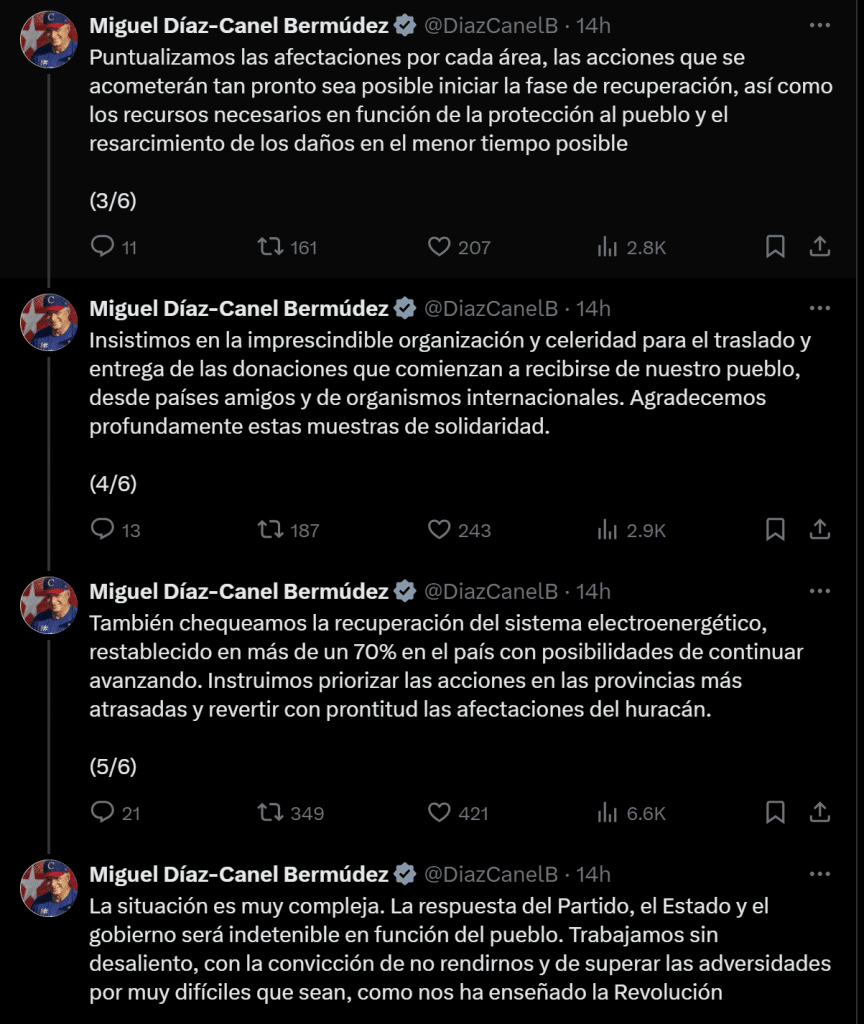Open more options on the (3/6) tweet

pos(819,25)
